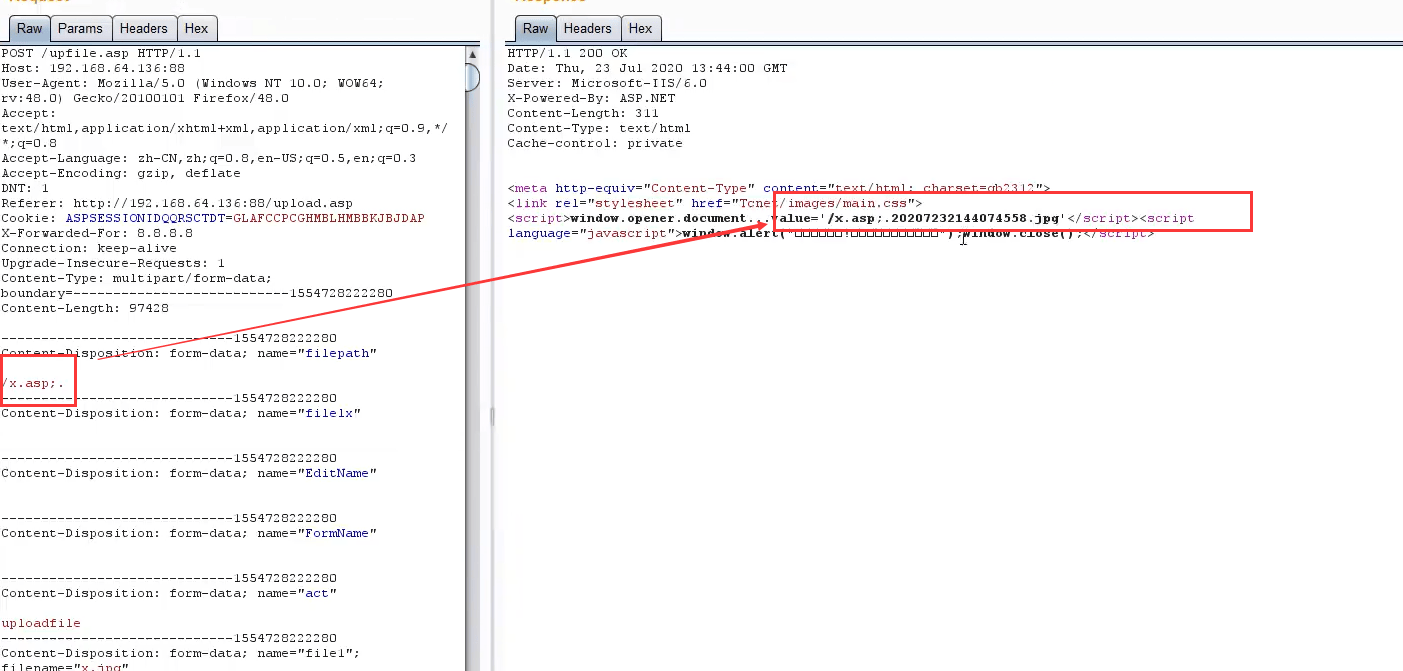Image resolution: width=1403 pixels, height=671 pixels.
Task: Click the "uploadfile" parameter value
Action: (x=41, y=623)
